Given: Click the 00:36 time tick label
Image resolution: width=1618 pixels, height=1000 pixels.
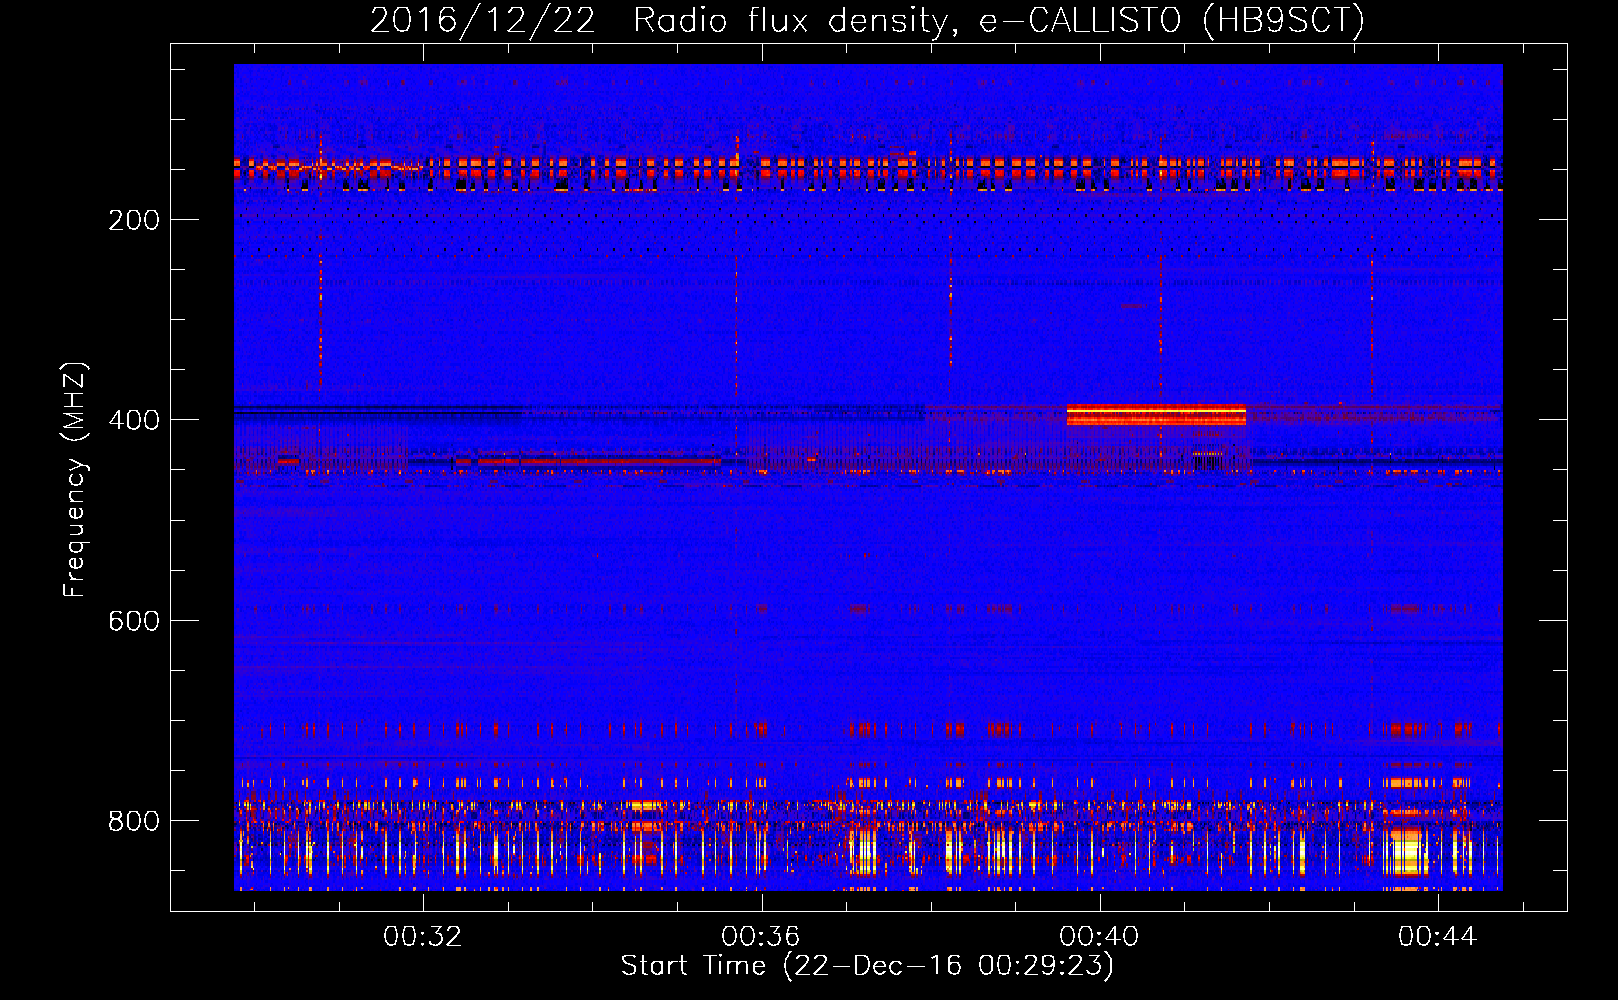Looking at the screenshot, I should point(761,936).
